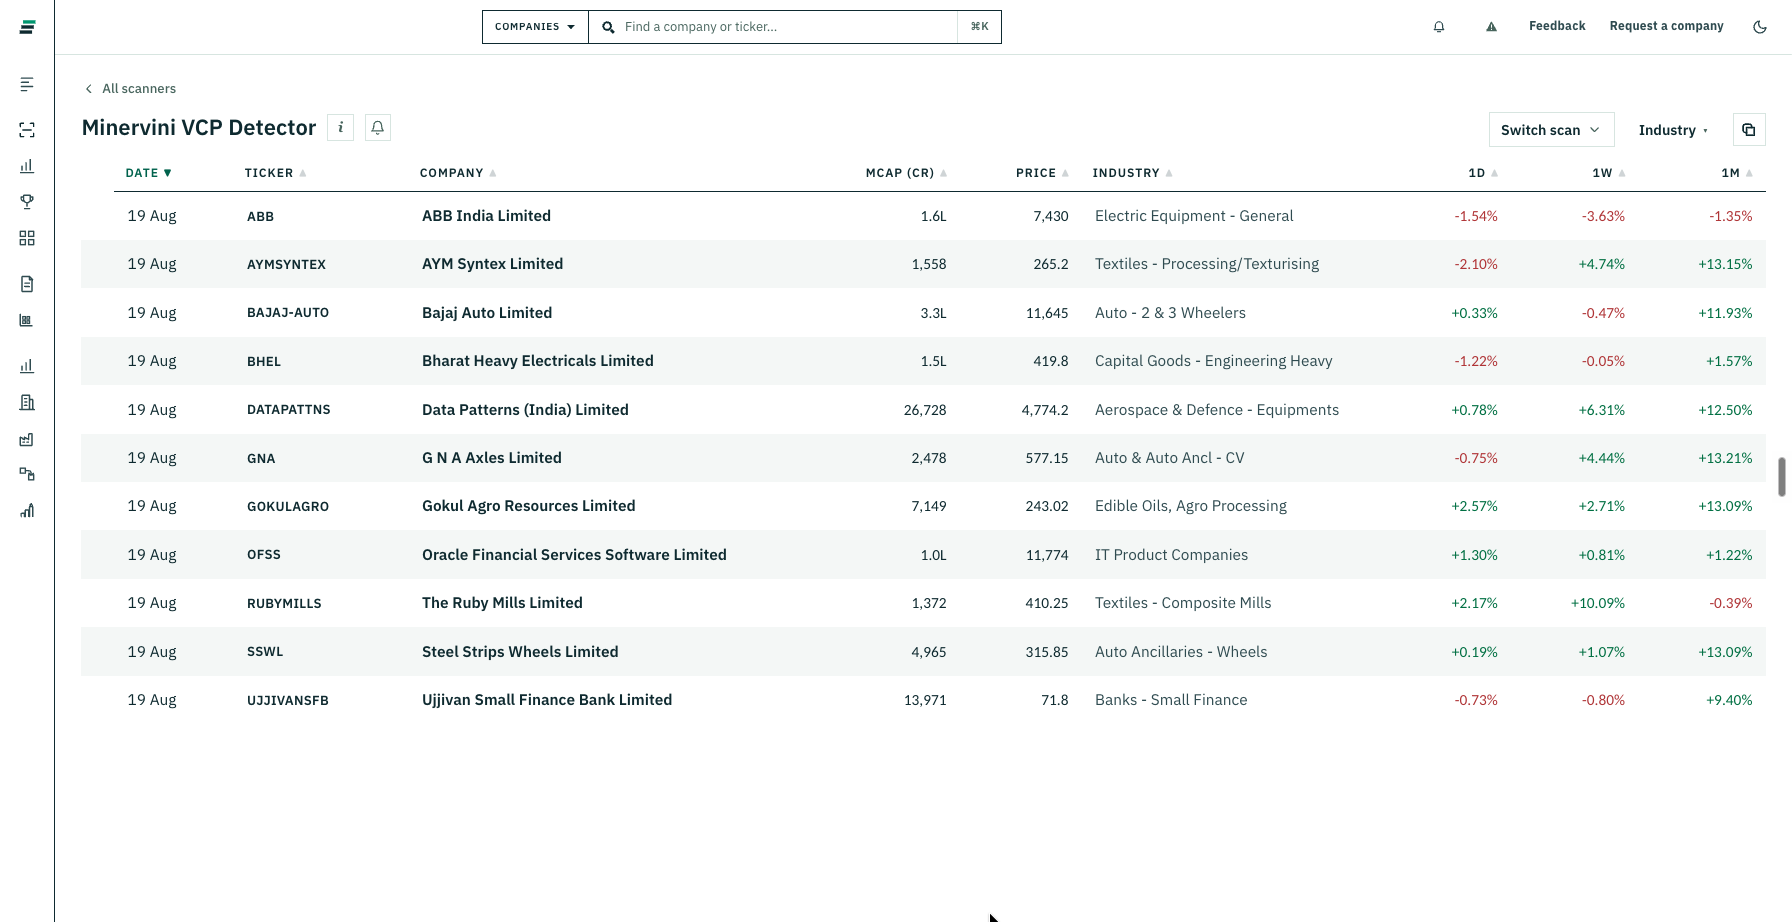The height and width of the screenshot is (922, 1792).
Task: Sort table by the Company column
Action: point(458,173)
